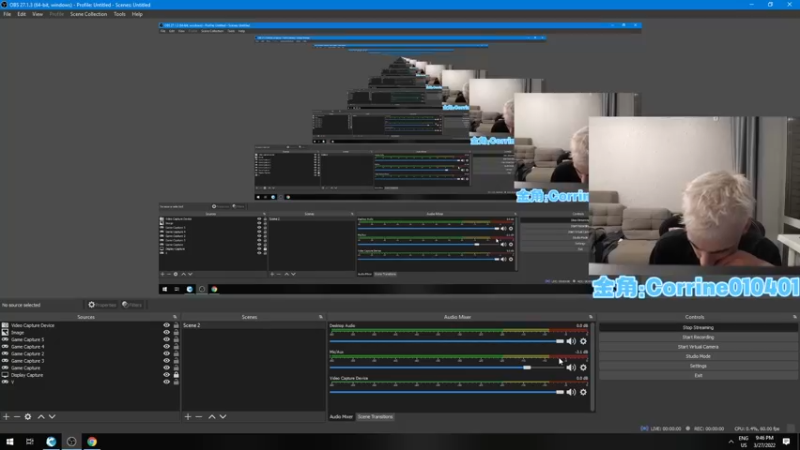Move scene down with the Scenes down arrow

point(223,417)
